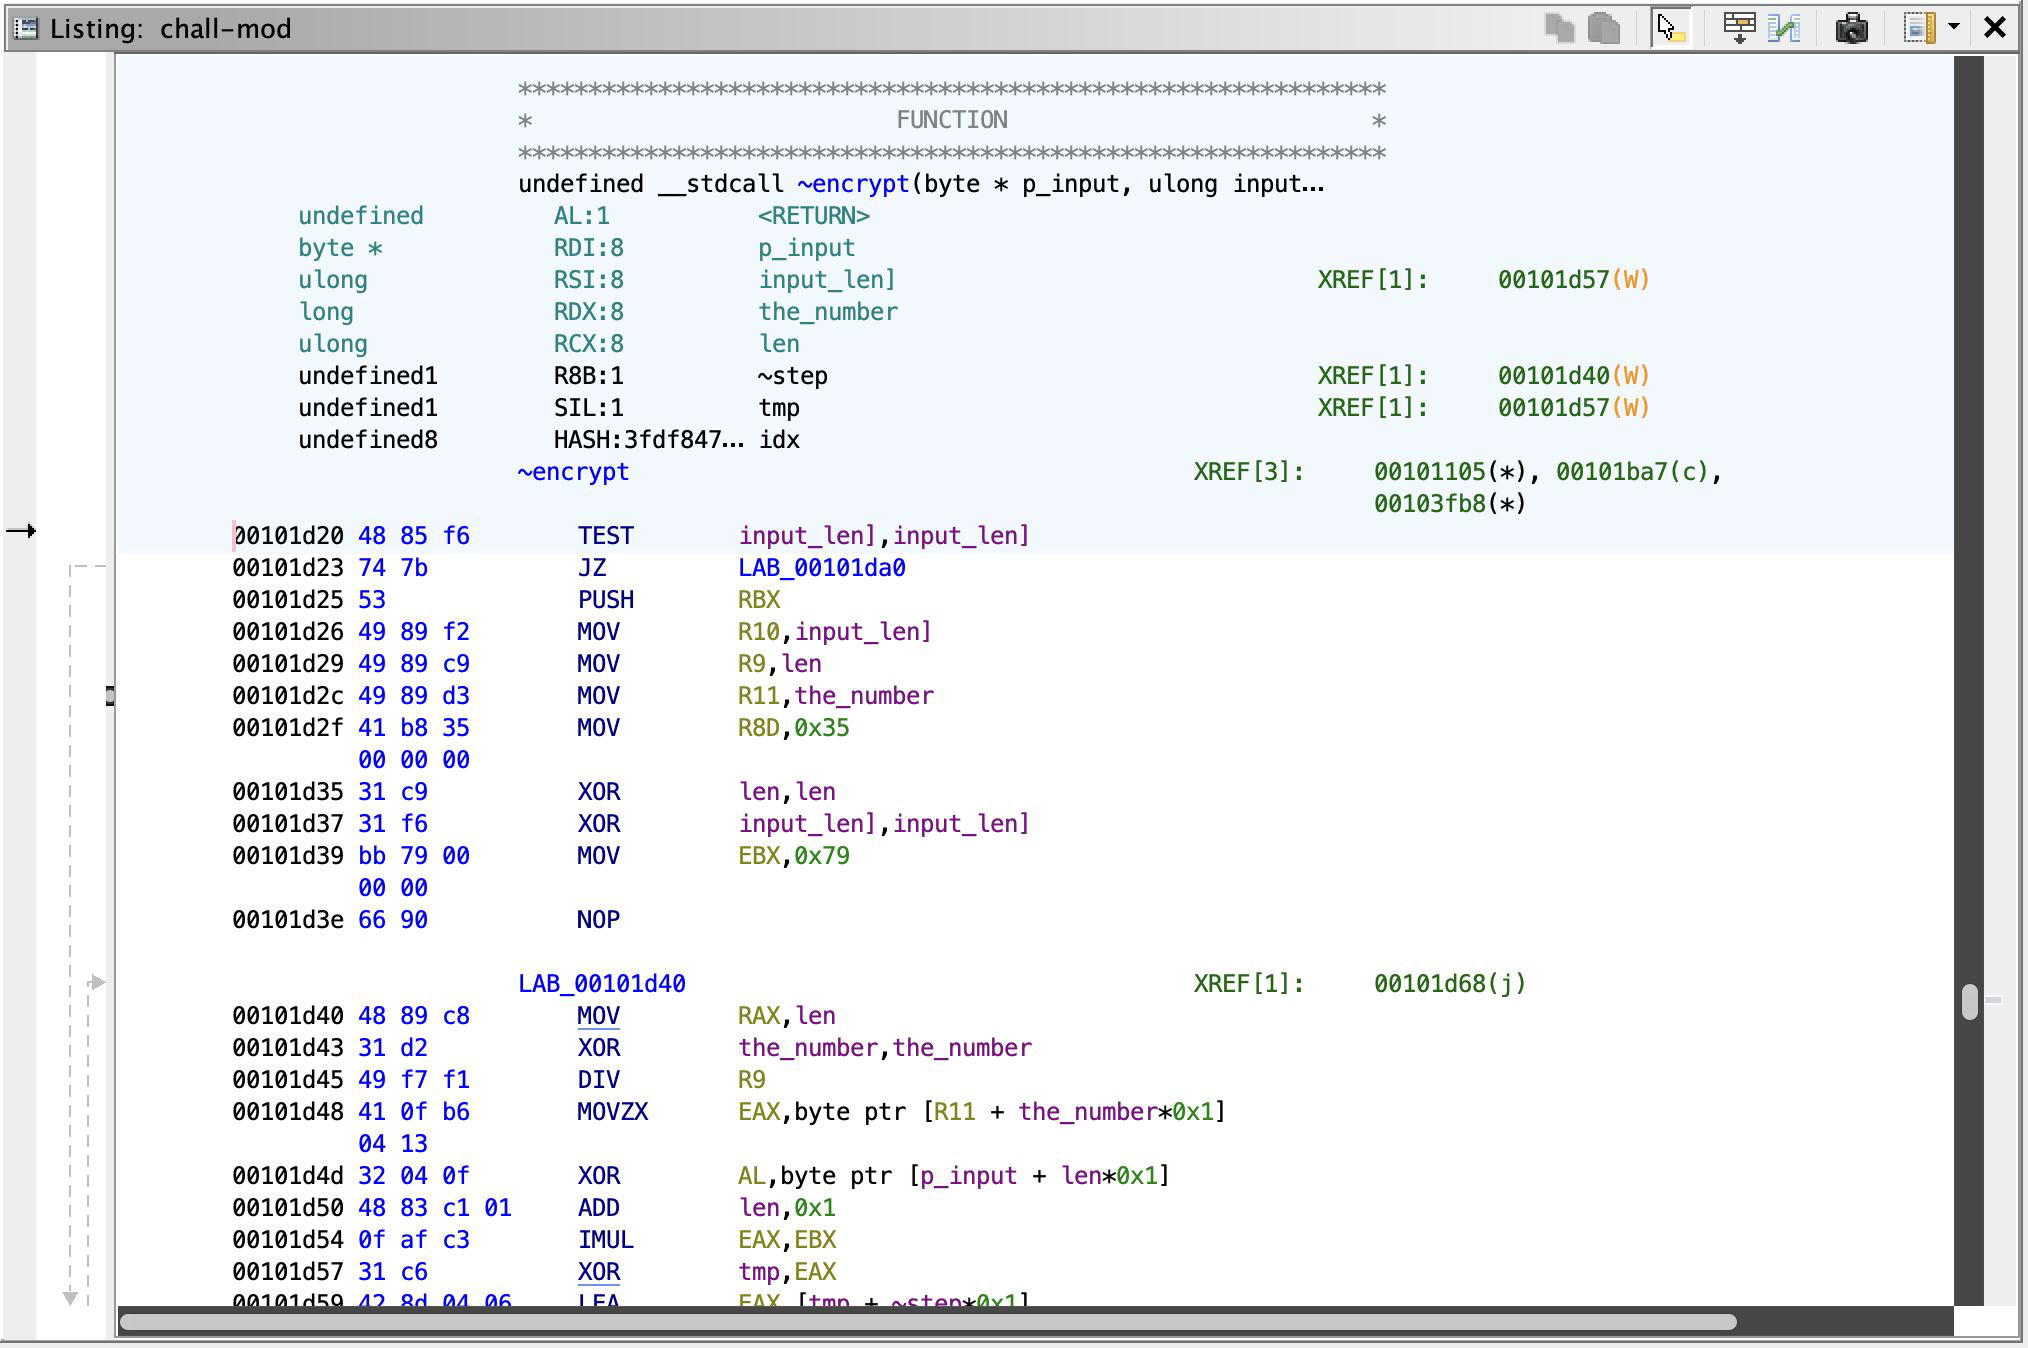Viewport: 2028px width, 1348px height.
Task: Click the Copy toolbar icon
Action: click(1559, 28)
